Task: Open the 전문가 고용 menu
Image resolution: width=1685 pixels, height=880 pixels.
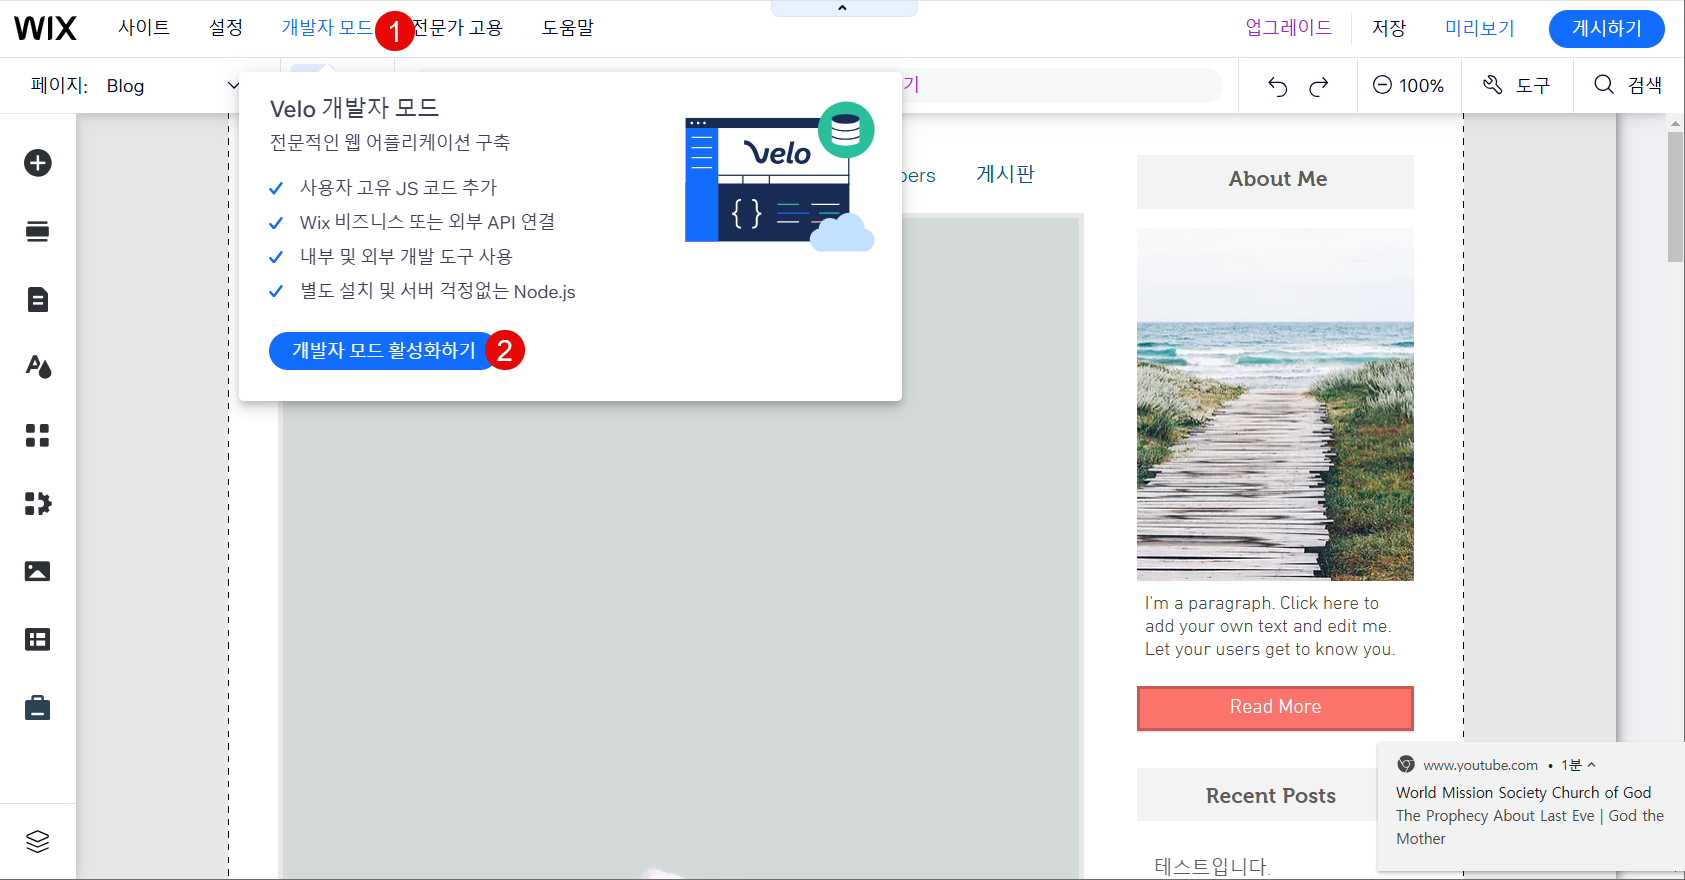Action: pos(459,28)
